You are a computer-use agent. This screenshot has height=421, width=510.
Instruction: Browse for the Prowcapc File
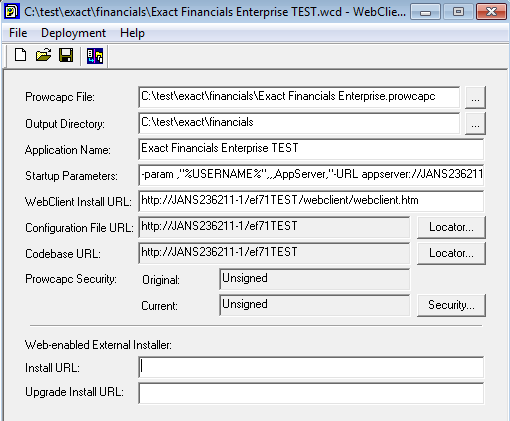click(x=475, y=98)
